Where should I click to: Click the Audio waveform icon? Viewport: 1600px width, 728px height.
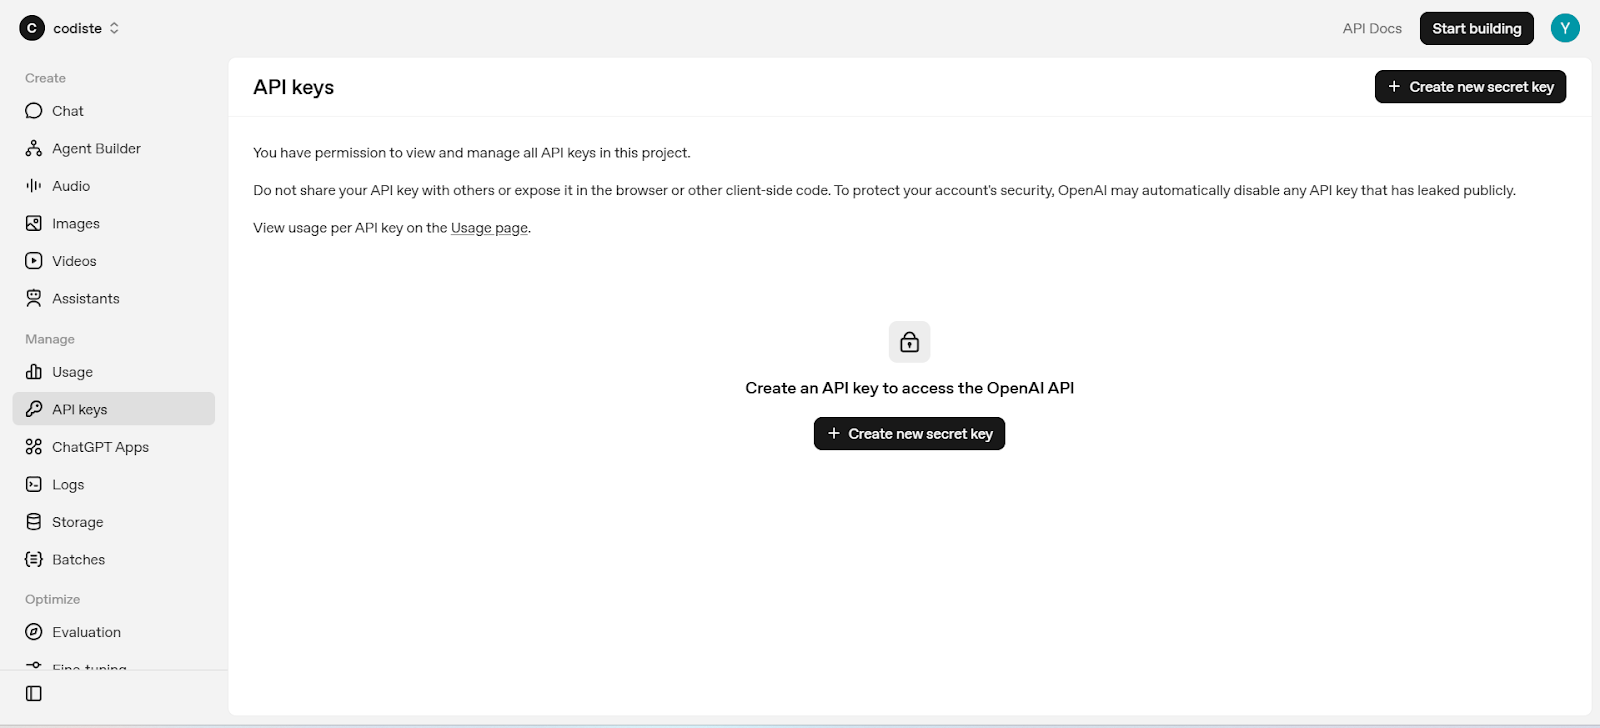tap(34, 186)
